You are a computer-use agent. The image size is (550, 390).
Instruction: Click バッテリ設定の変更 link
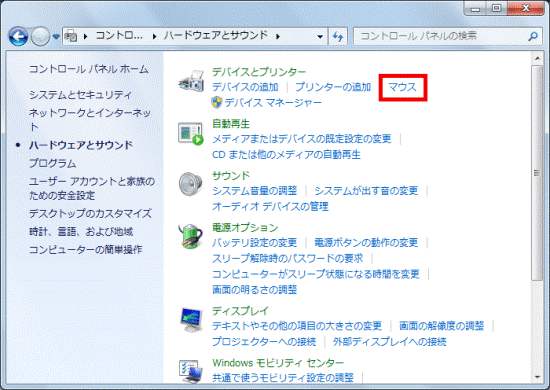pos(255,243)
